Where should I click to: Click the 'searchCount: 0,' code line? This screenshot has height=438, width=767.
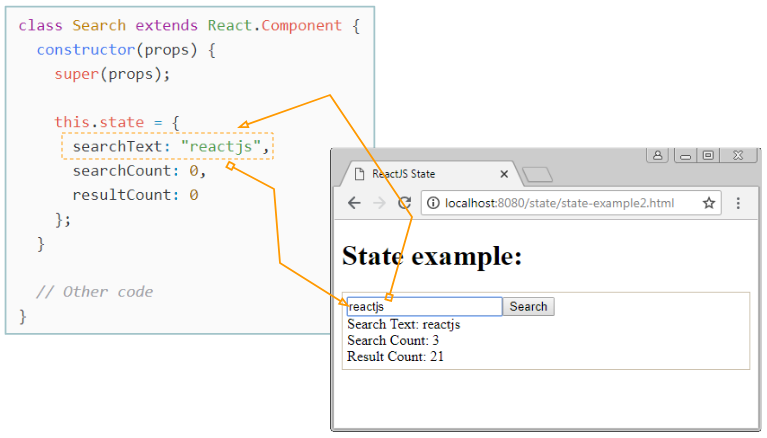click(139, 171)
